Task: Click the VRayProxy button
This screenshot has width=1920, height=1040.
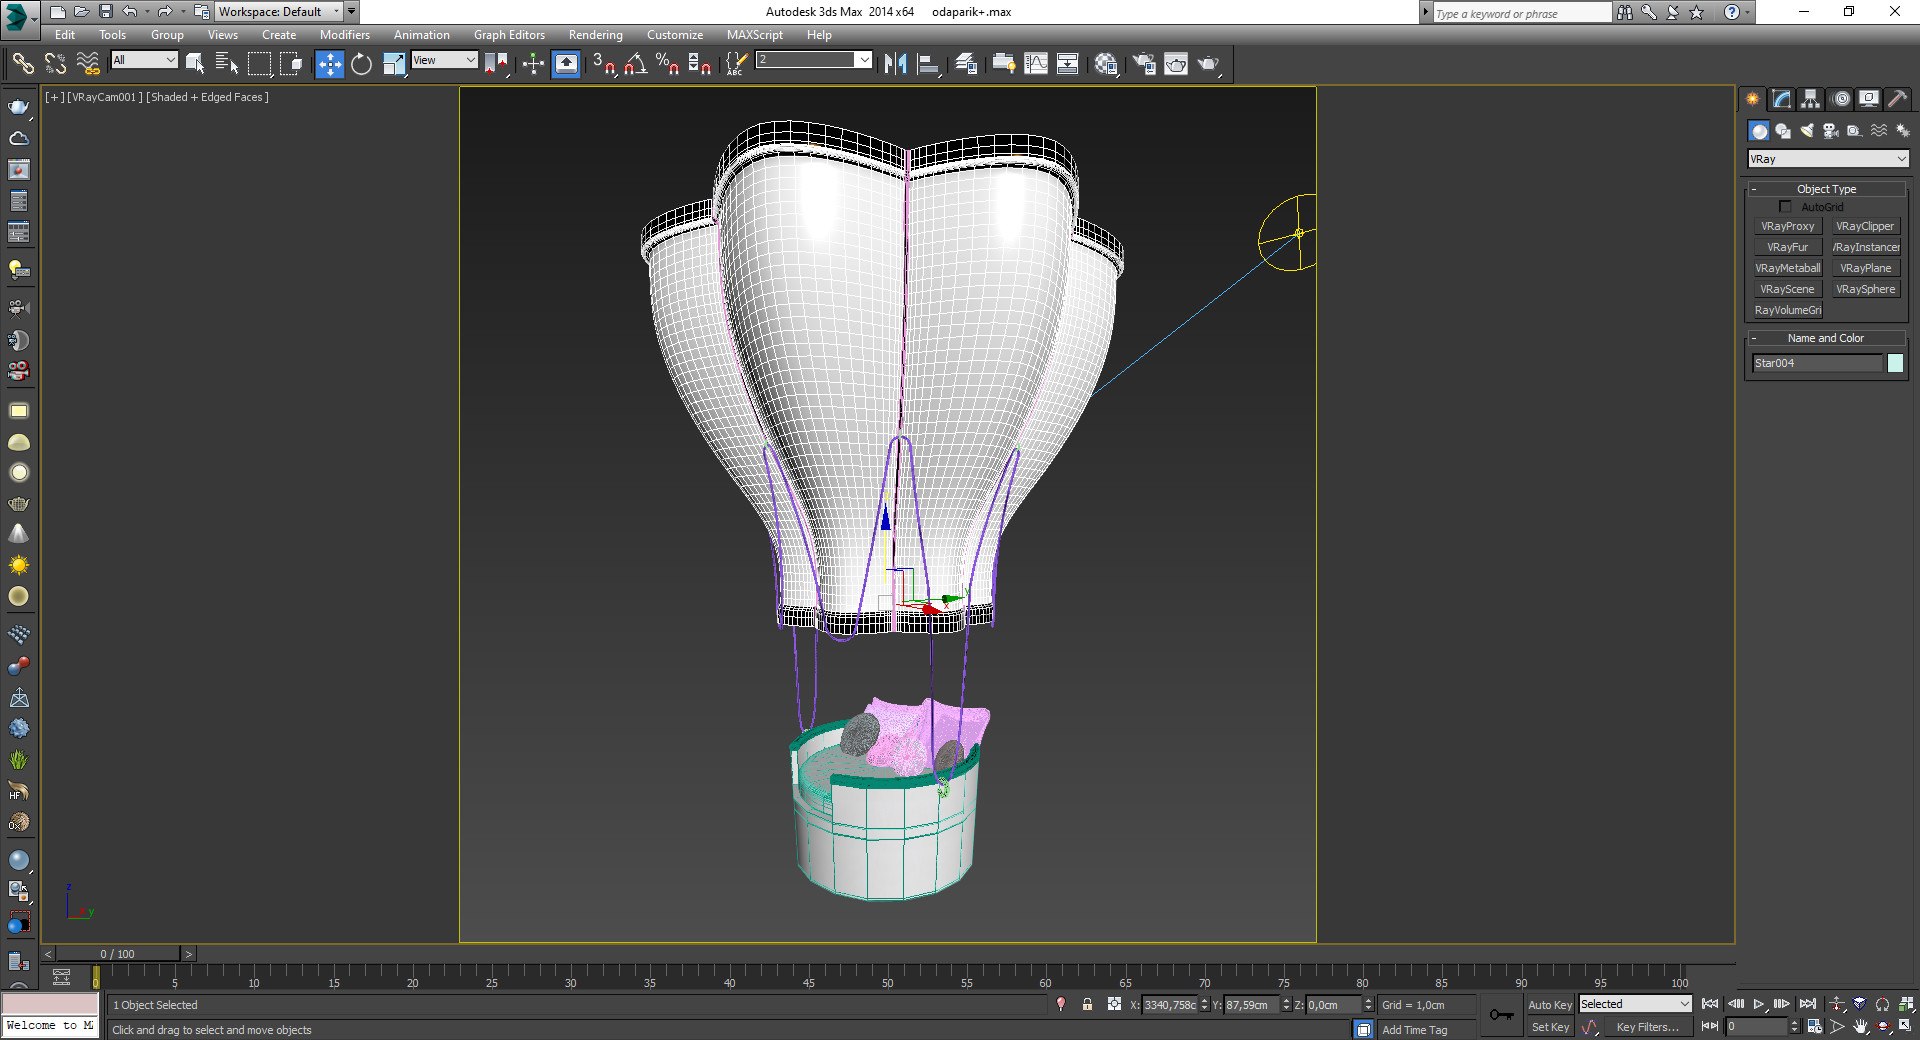Action: (1787, 226)
